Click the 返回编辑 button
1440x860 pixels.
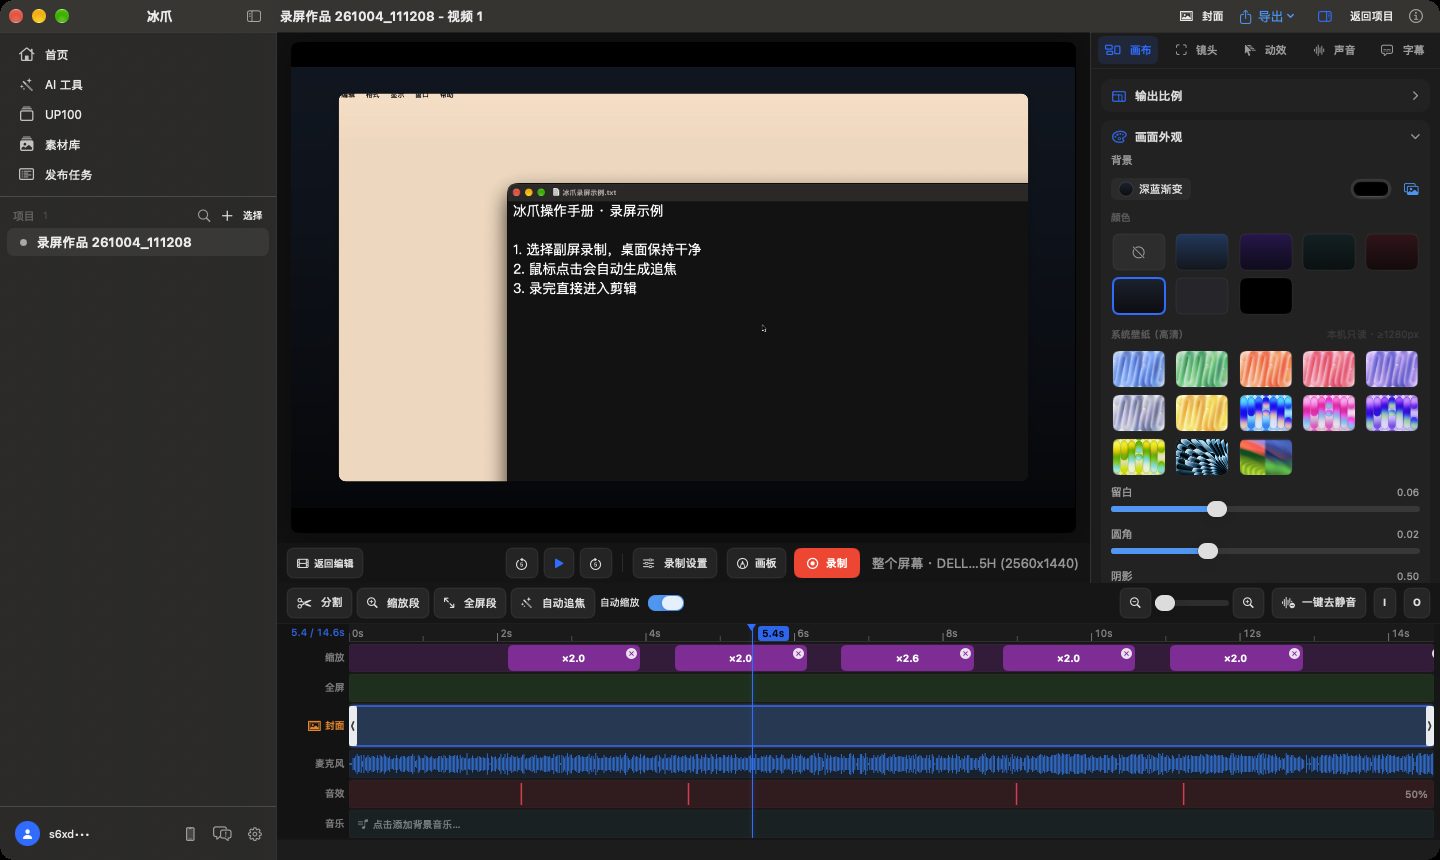click(325, 563)
